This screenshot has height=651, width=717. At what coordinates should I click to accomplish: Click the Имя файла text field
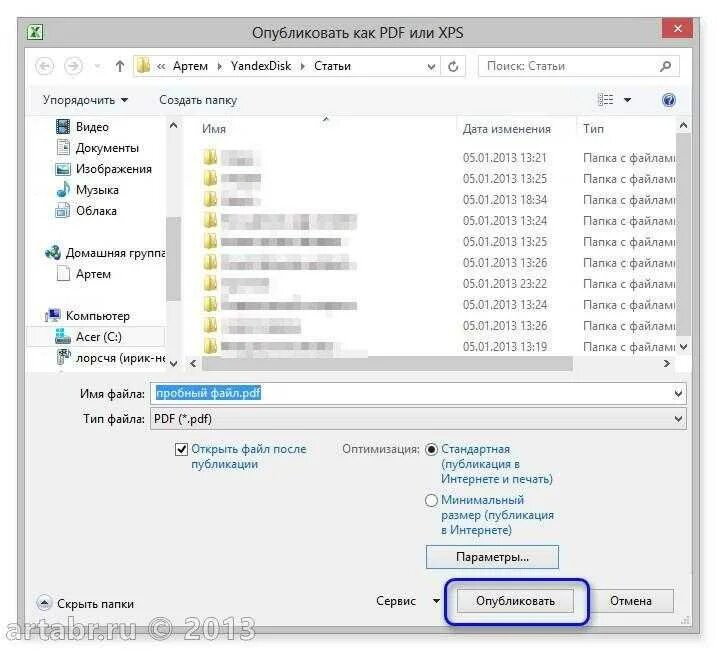click(x=411, y=394)
